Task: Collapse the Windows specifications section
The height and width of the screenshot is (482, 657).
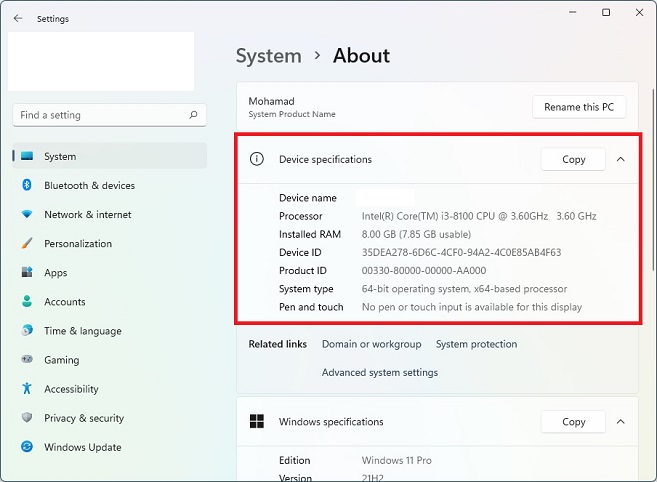Action: point(621,422)
